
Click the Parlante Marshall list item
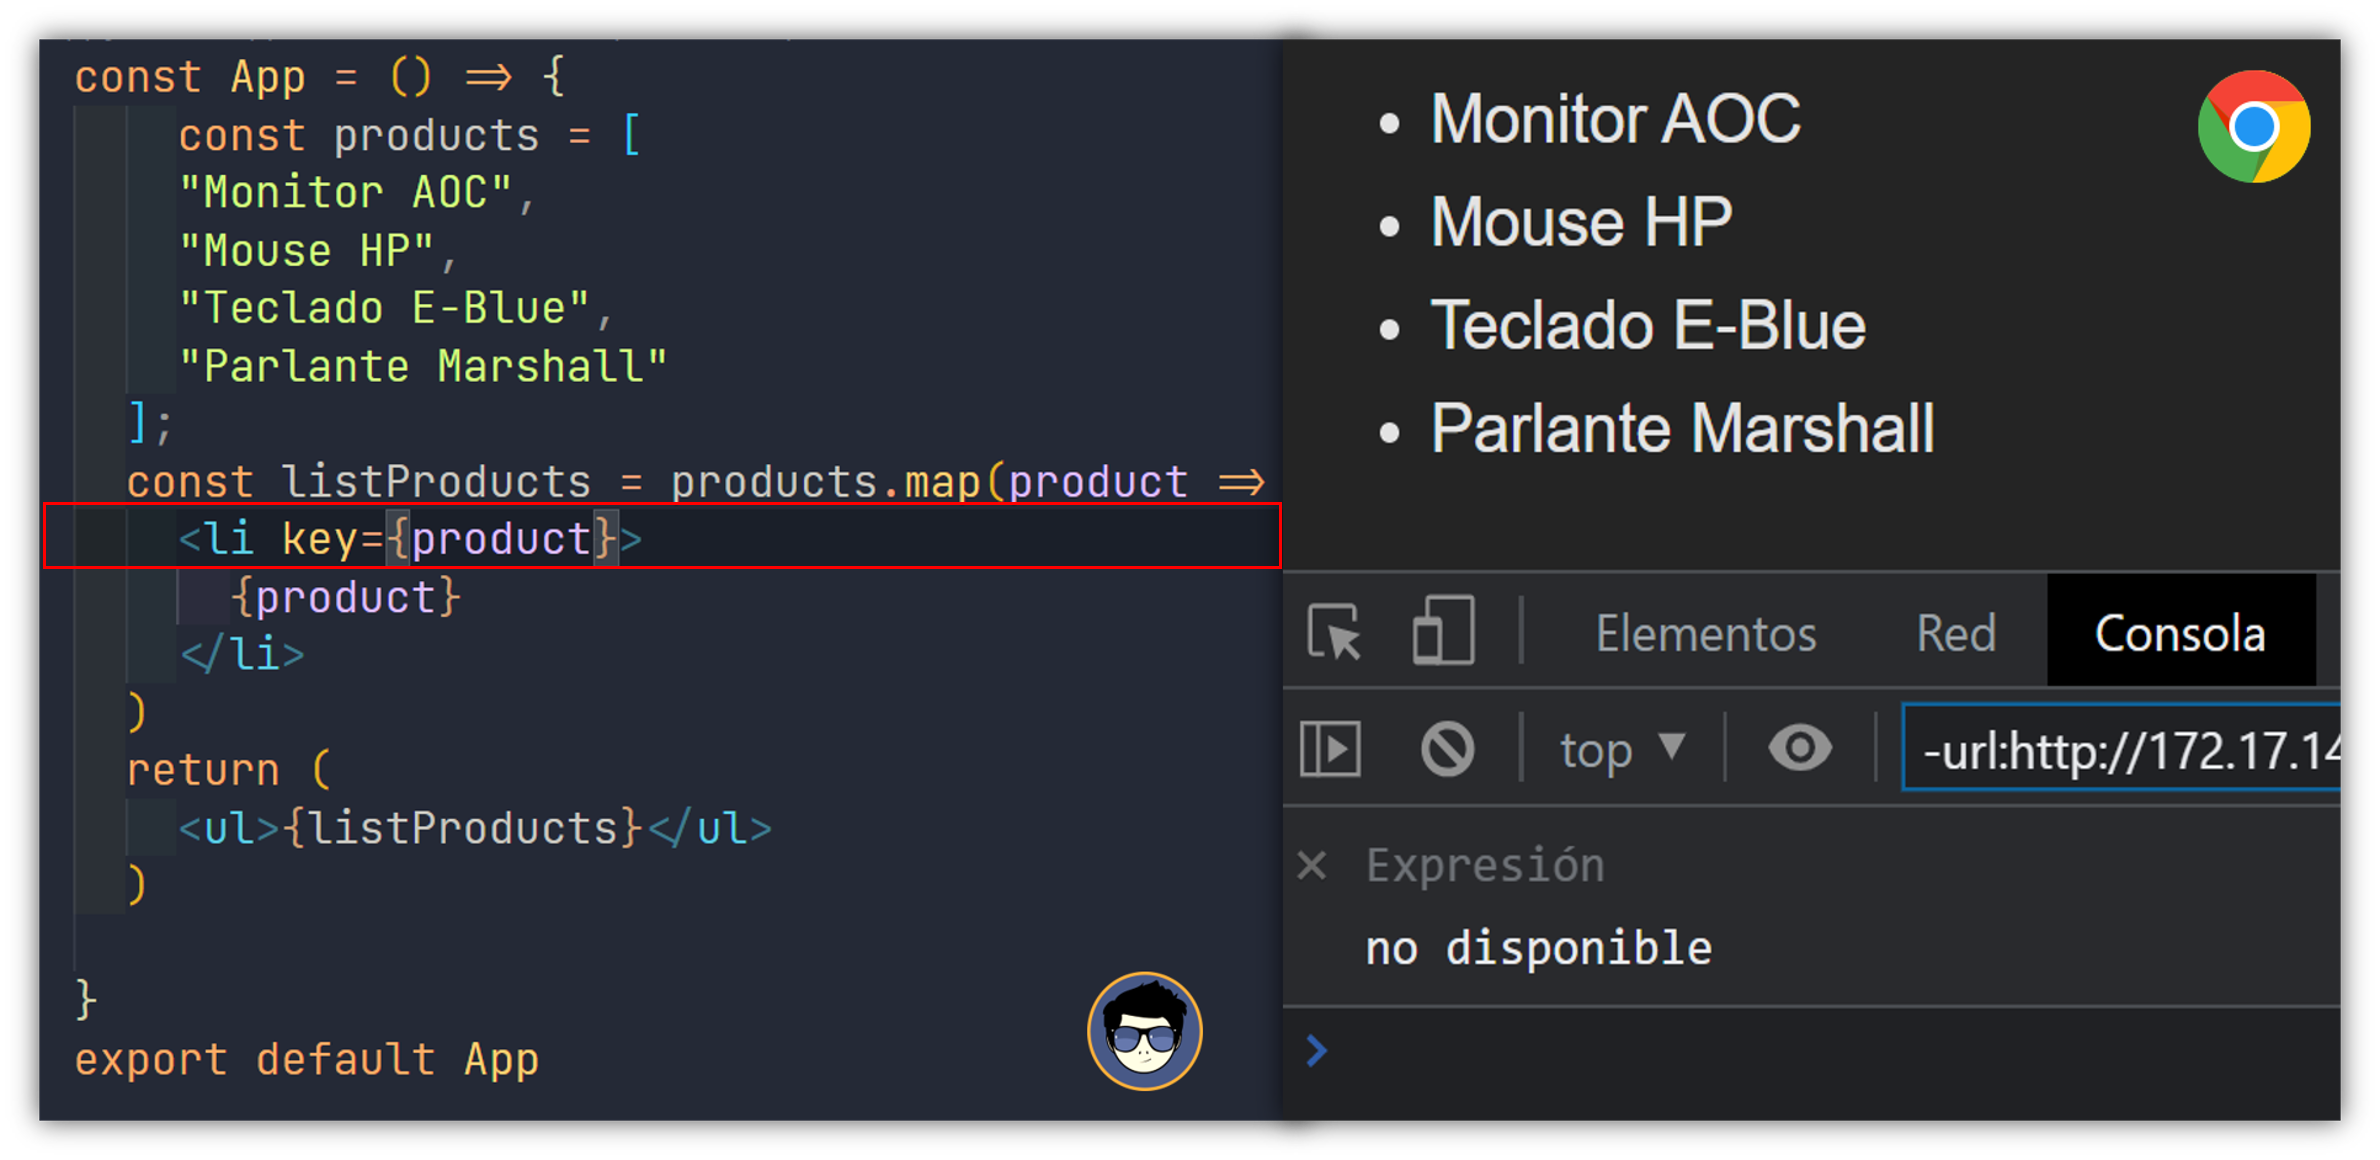pyautogui.click(x=1682, y=428)
